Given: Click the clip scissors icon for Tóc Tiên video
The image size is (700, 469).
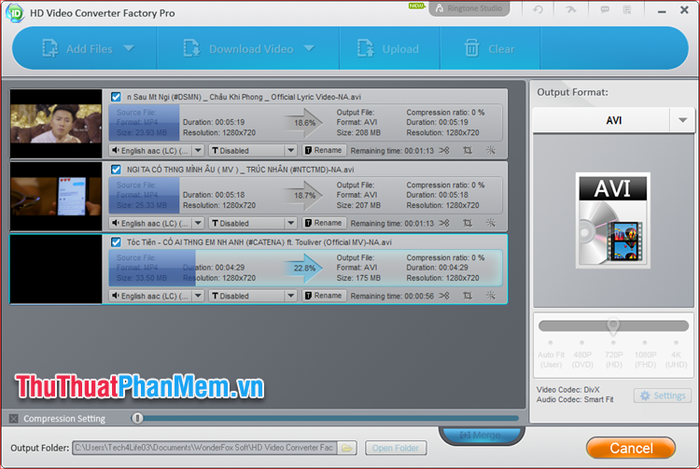Looking at the screenshot, I should pos(444,296).
